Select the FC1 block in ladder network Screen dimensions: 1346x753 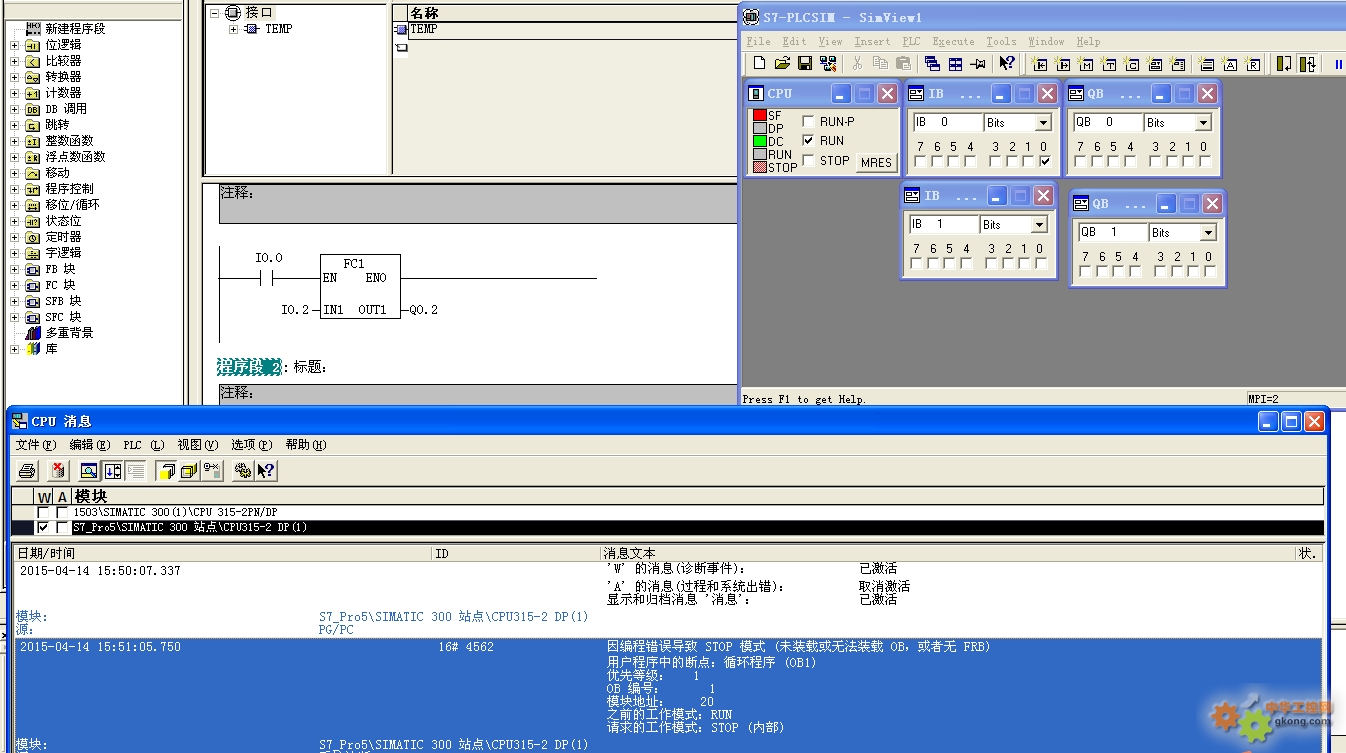pos(360,287)
